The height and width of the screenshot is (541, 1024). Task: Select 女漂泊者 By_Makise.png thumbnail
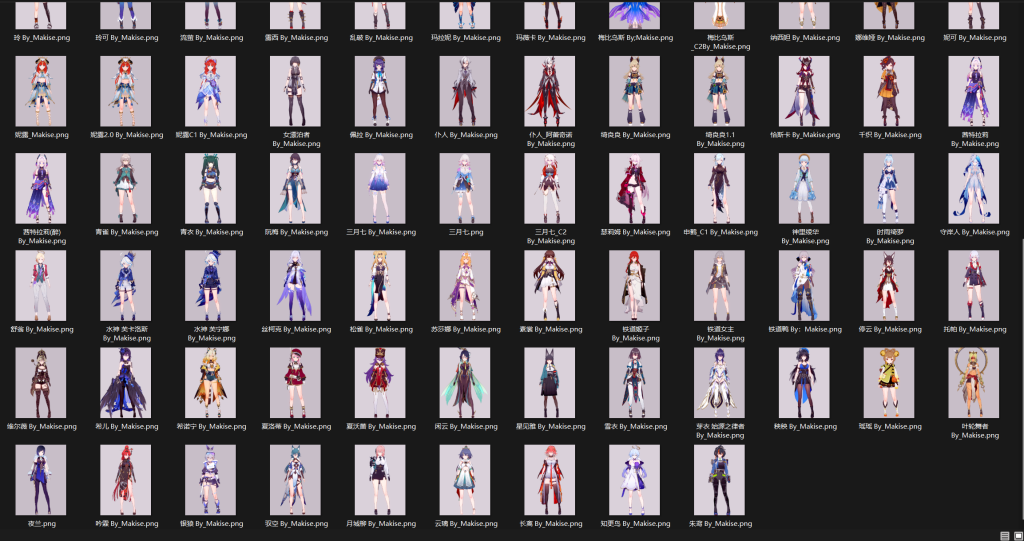click(295, 90)
